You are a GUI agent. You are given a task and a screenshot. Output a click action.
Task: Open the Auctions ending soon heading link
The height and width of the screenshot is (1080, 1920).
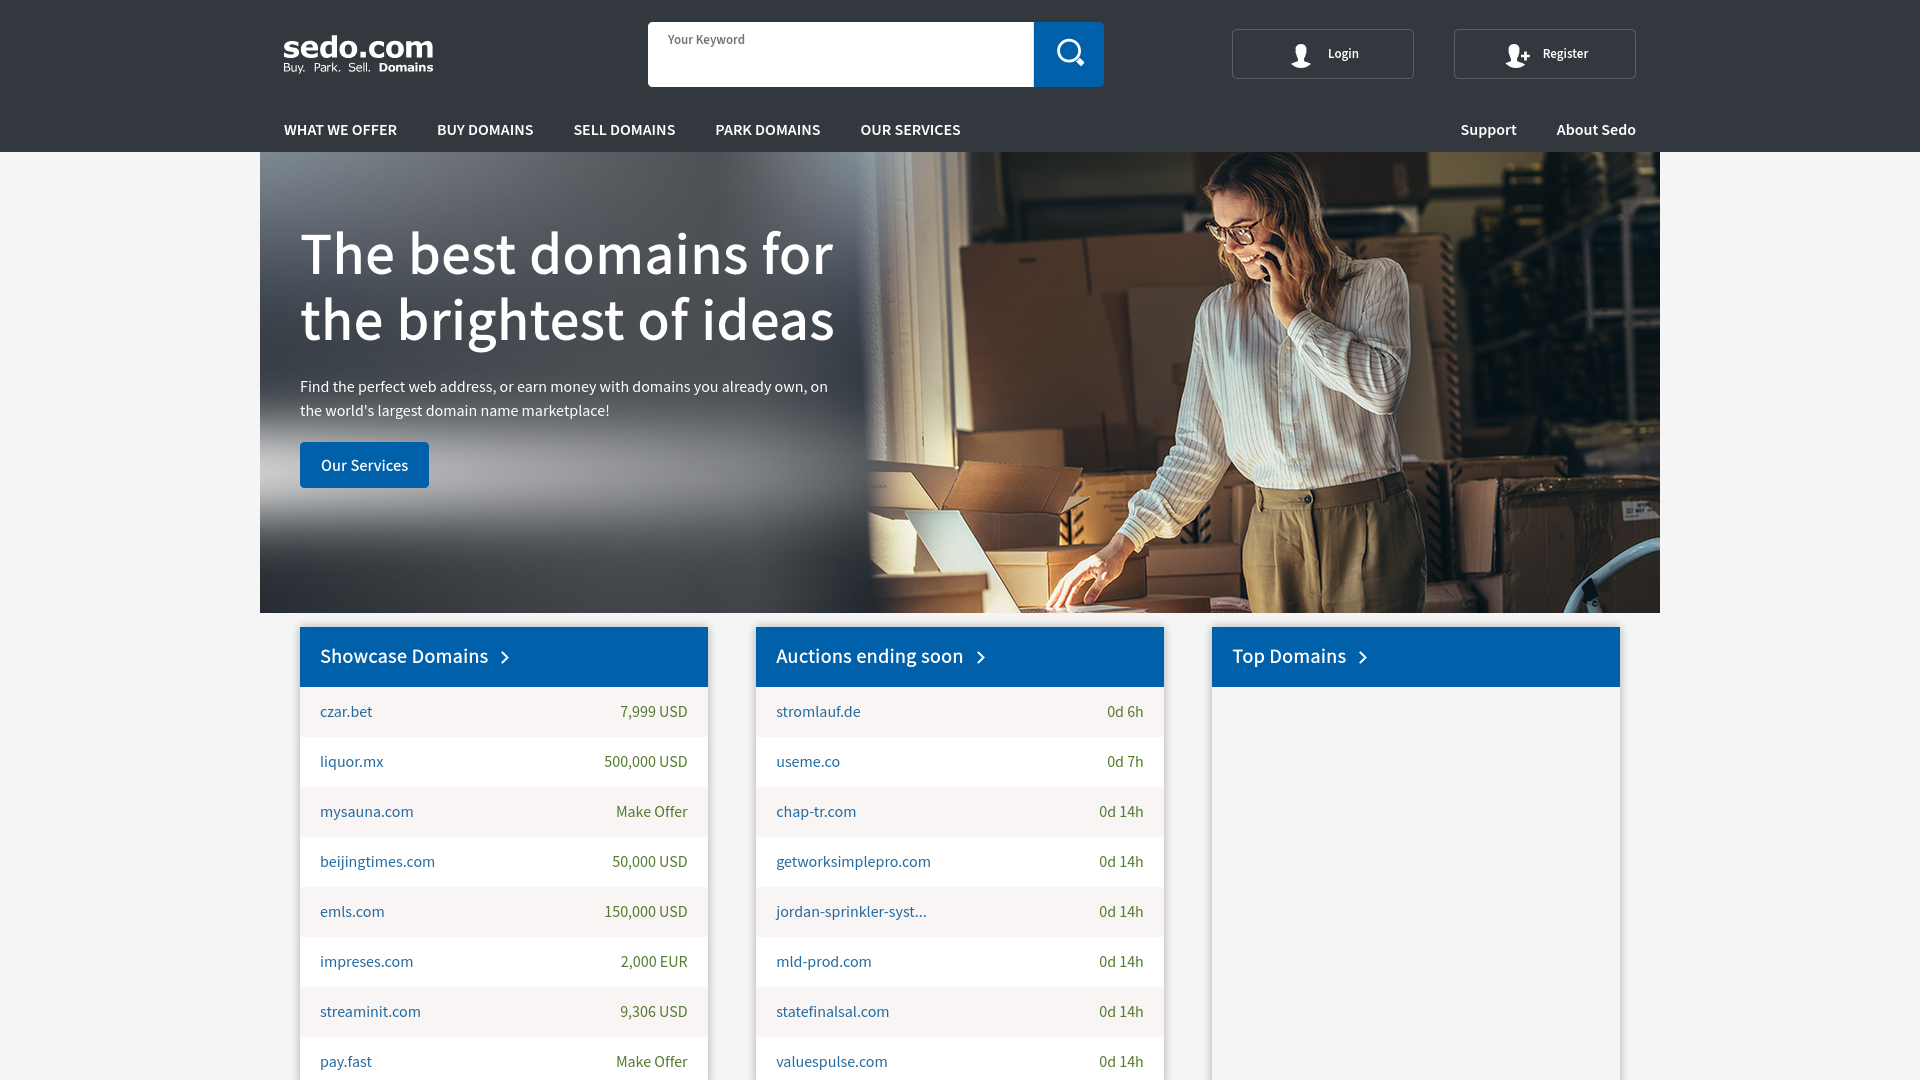[869, 656]
